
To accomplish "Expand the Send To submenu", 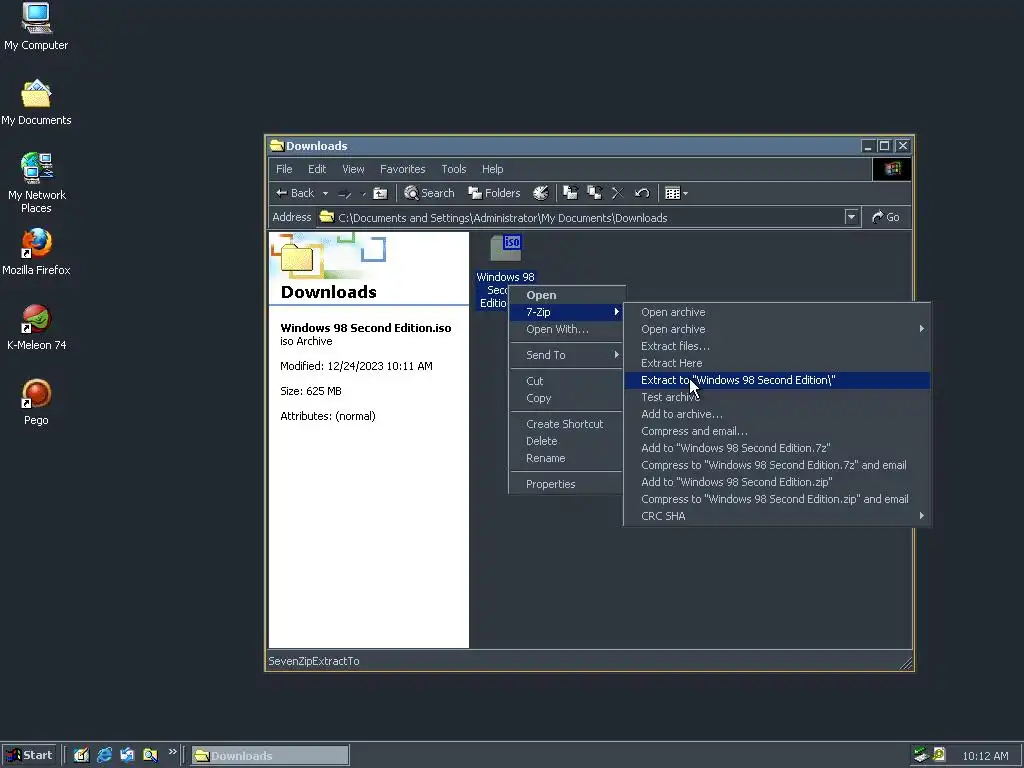I will 567,355.
